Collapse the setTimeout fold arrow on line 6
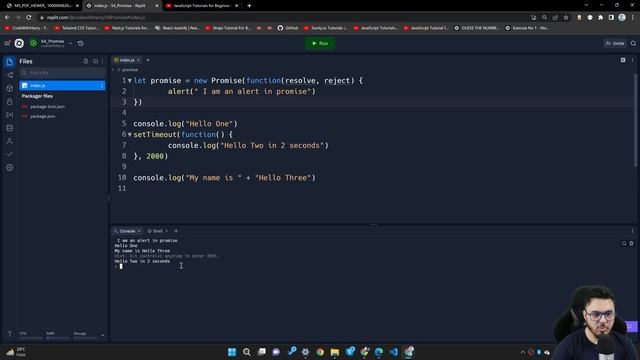Image resolution: width=640 pixels, height=360 pixels. tap(130, 135)
